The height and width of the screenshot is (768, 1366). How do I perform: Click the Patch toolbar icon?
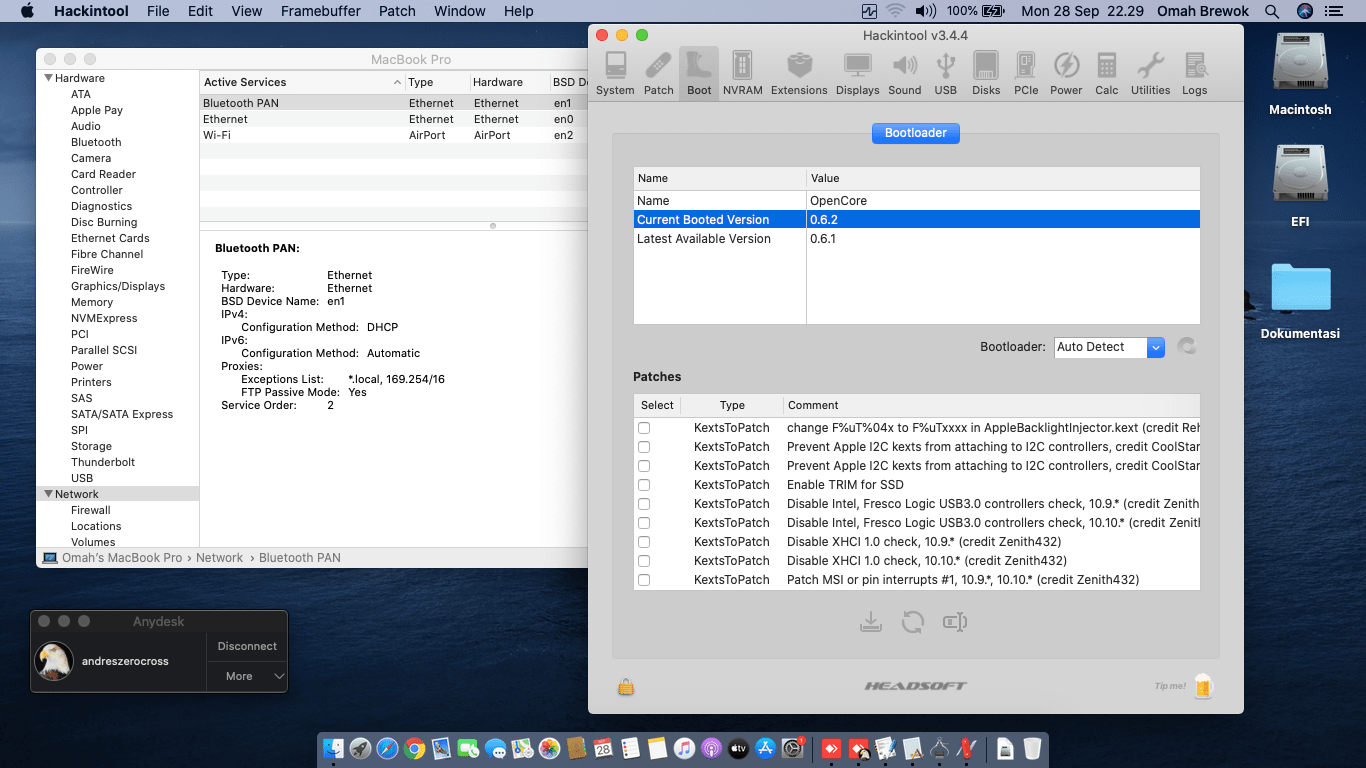click(x=658, y=74)
